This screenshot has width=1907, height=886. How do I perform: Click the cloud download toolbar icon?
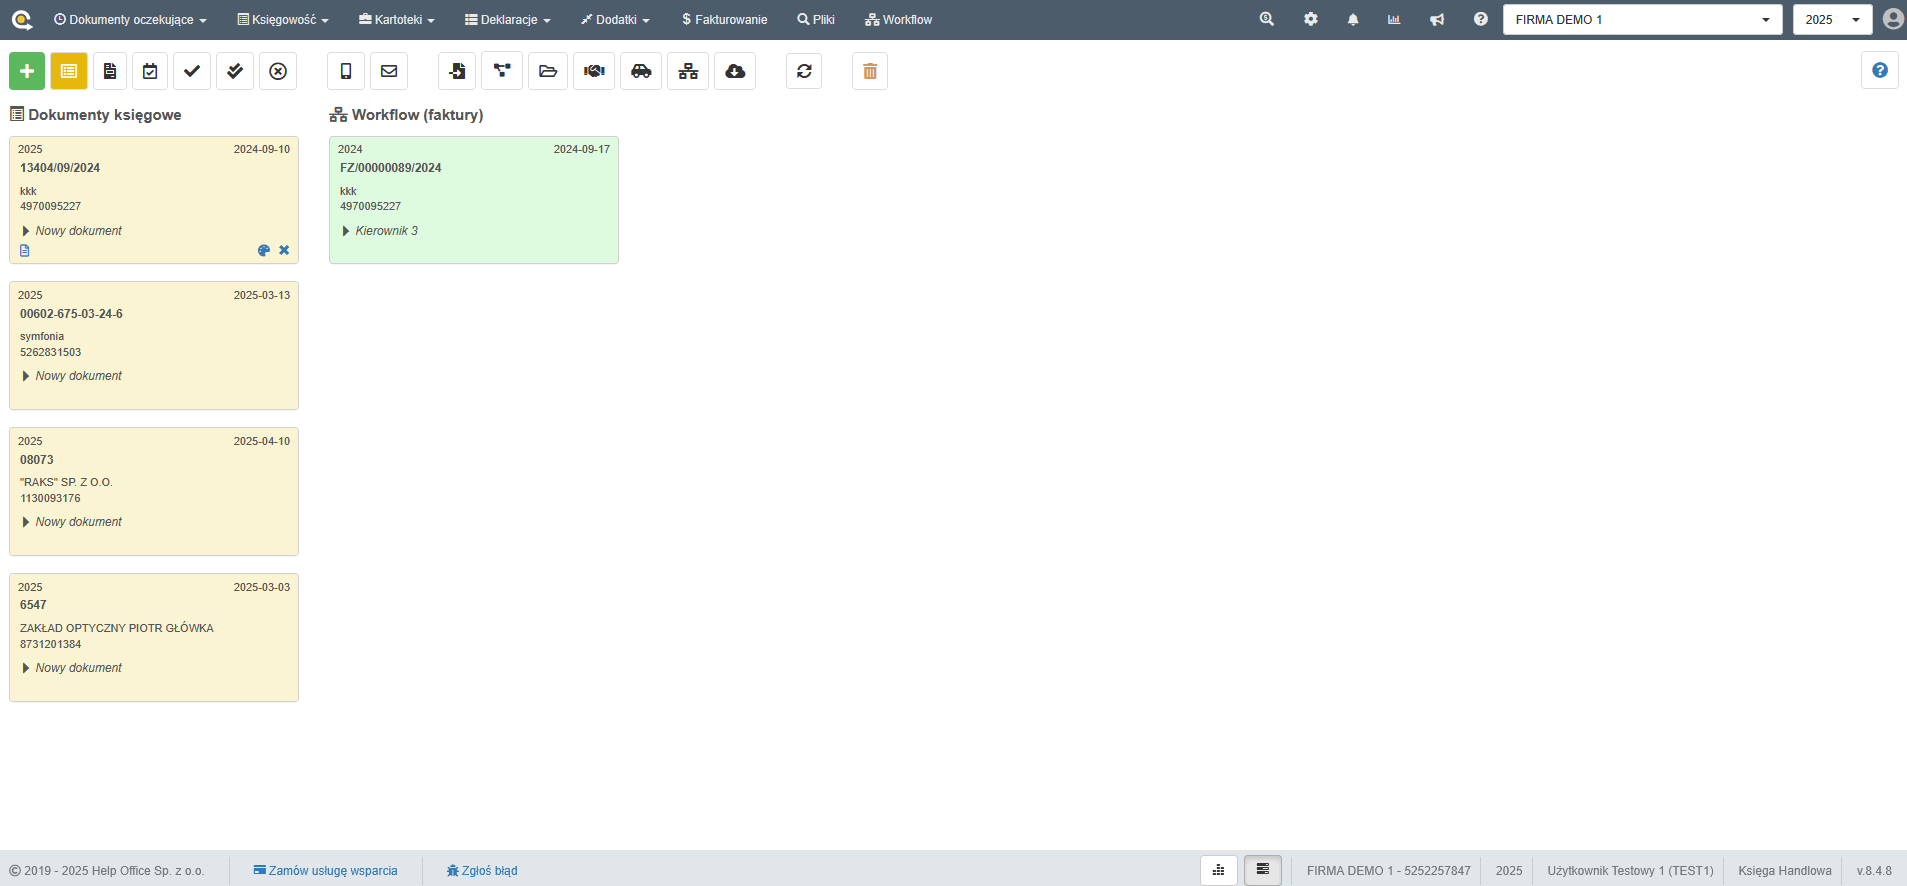click(x=735, y=71)
